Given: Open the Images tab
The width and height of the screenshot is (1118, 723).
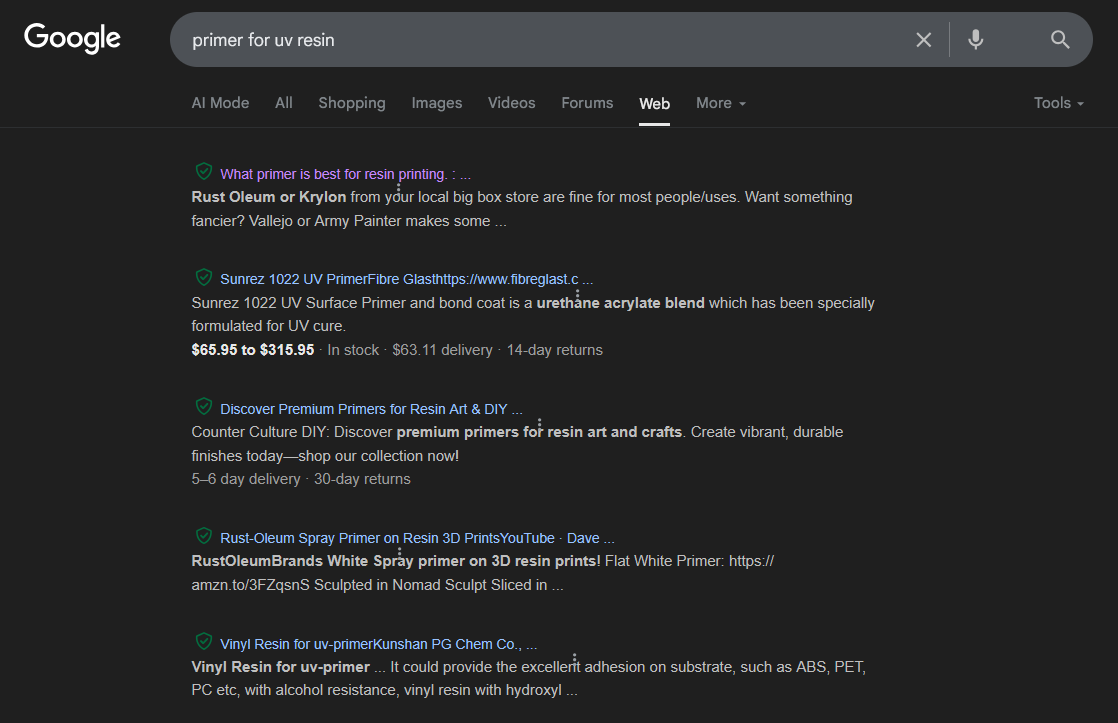Looking at the screenshot, I should pyautogui.click(x=436, y=103).
